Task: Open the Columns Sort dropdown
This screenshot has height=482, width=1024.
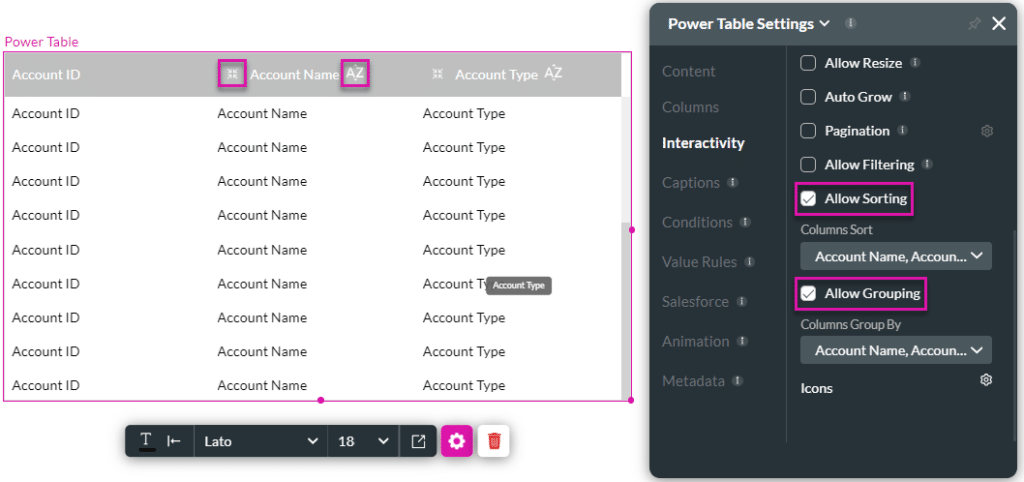Action: point(896,257)
